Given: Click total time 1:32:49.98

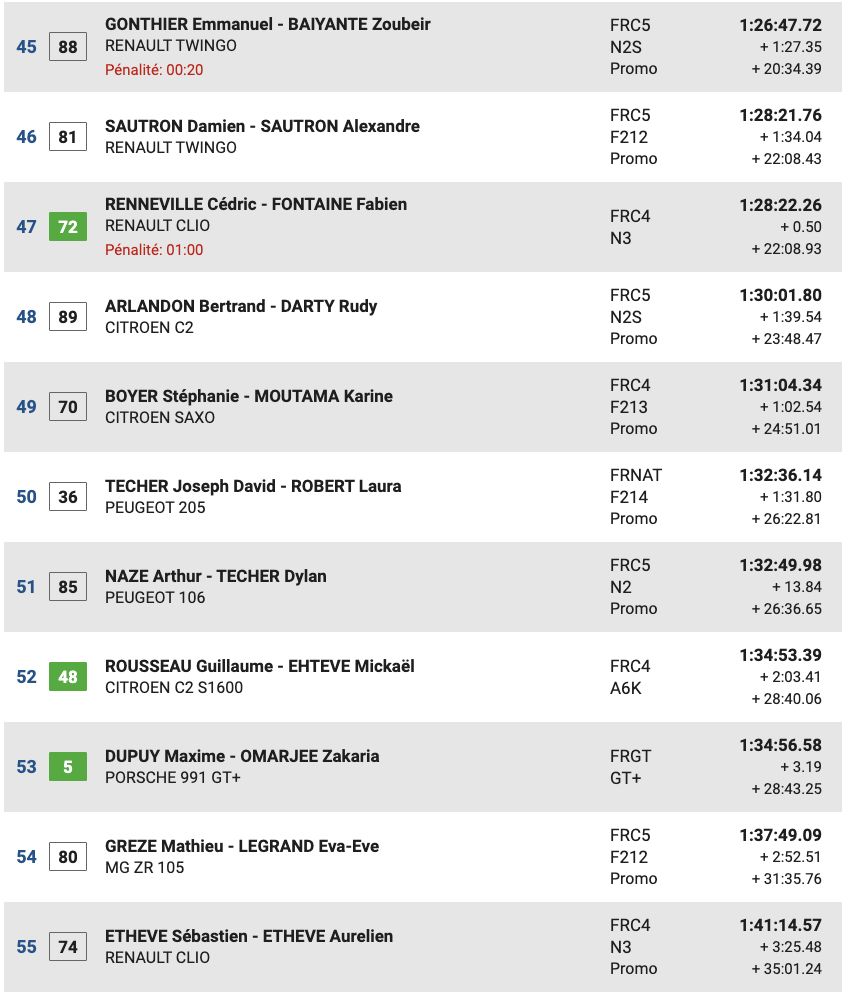Looking at the screenshot, I should tap(780, 565).
